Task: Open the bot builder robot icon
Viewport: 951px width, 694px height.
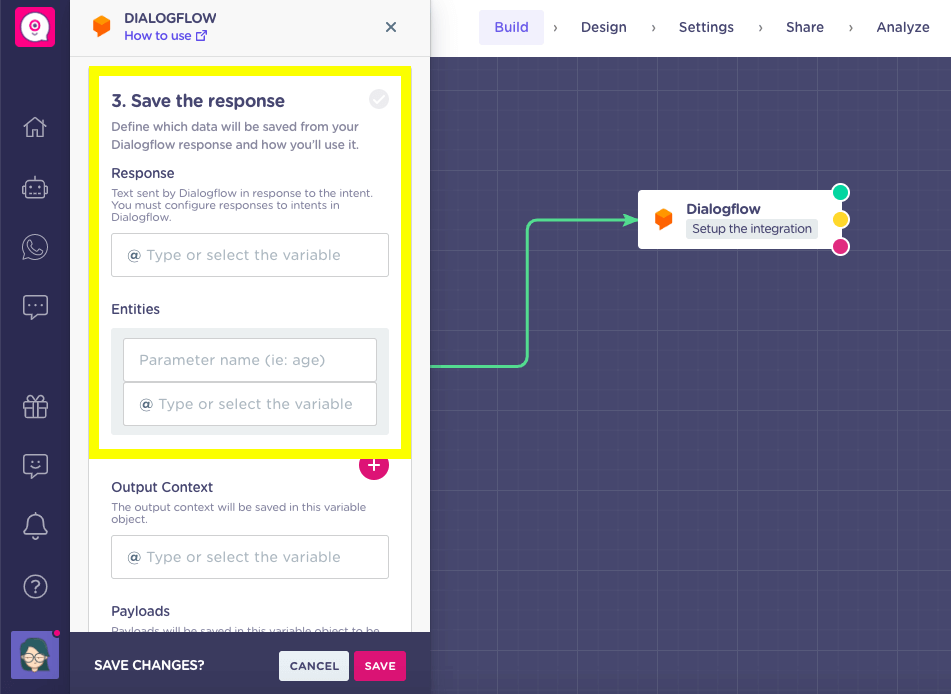Action: tap(35, 188)
